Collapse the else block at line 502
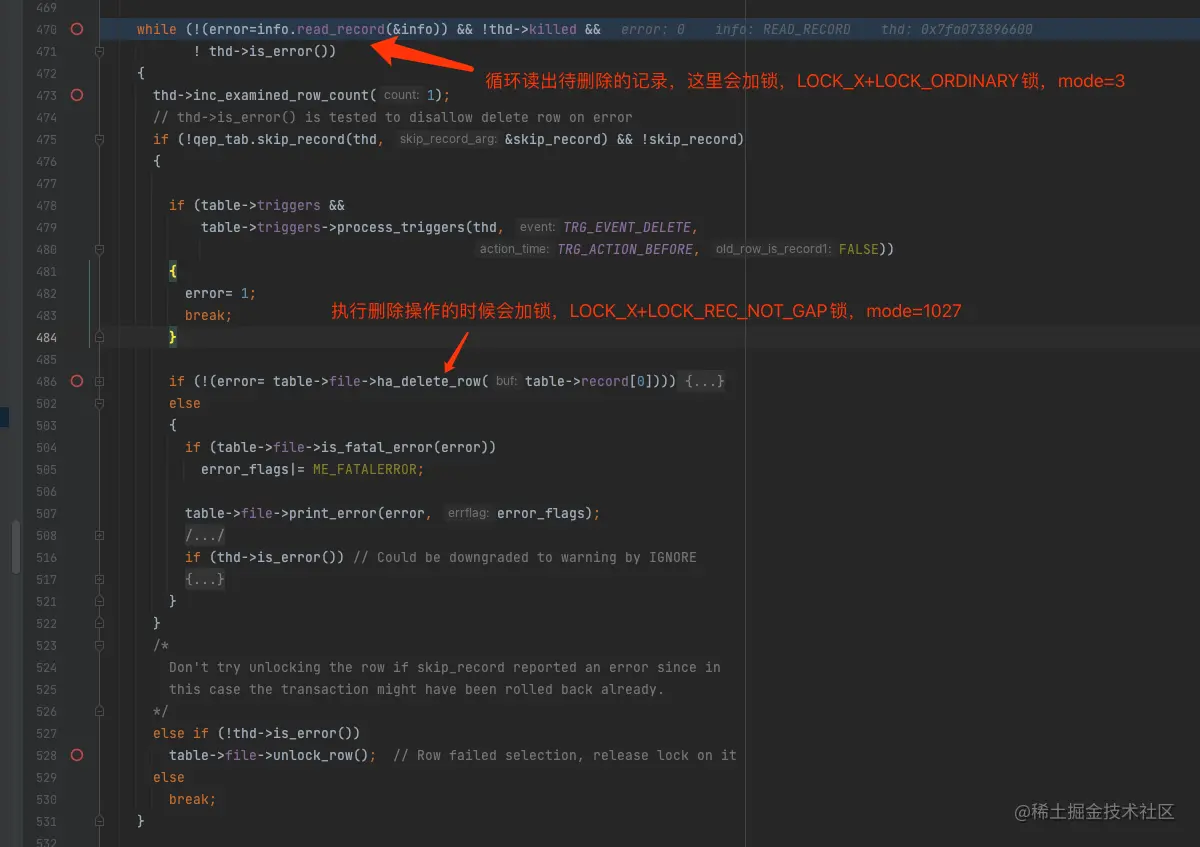This screenshot has width=1200, height=847. click(x=99, y=403)
